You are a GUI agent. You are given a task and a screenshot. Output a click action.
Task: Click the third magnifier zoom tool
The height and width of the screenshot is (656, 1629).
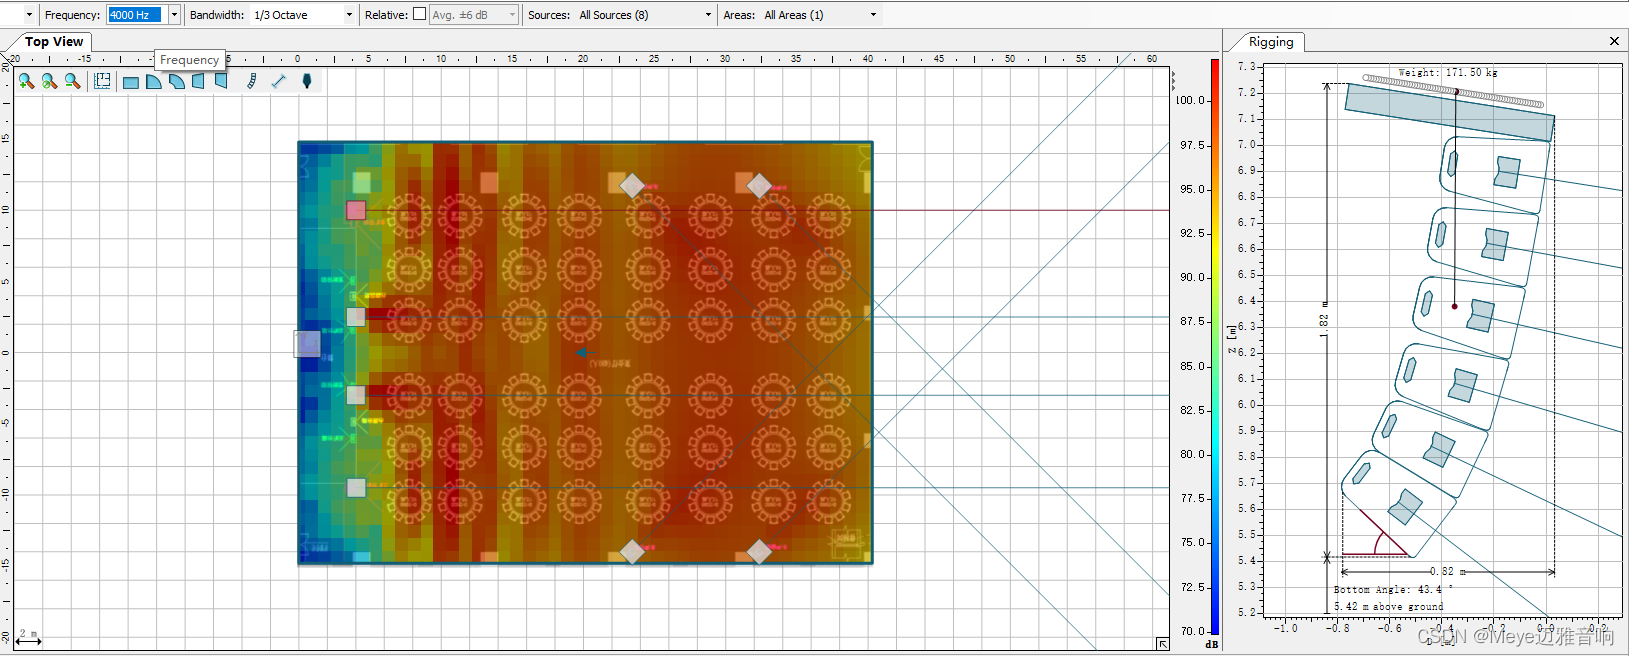72,81
